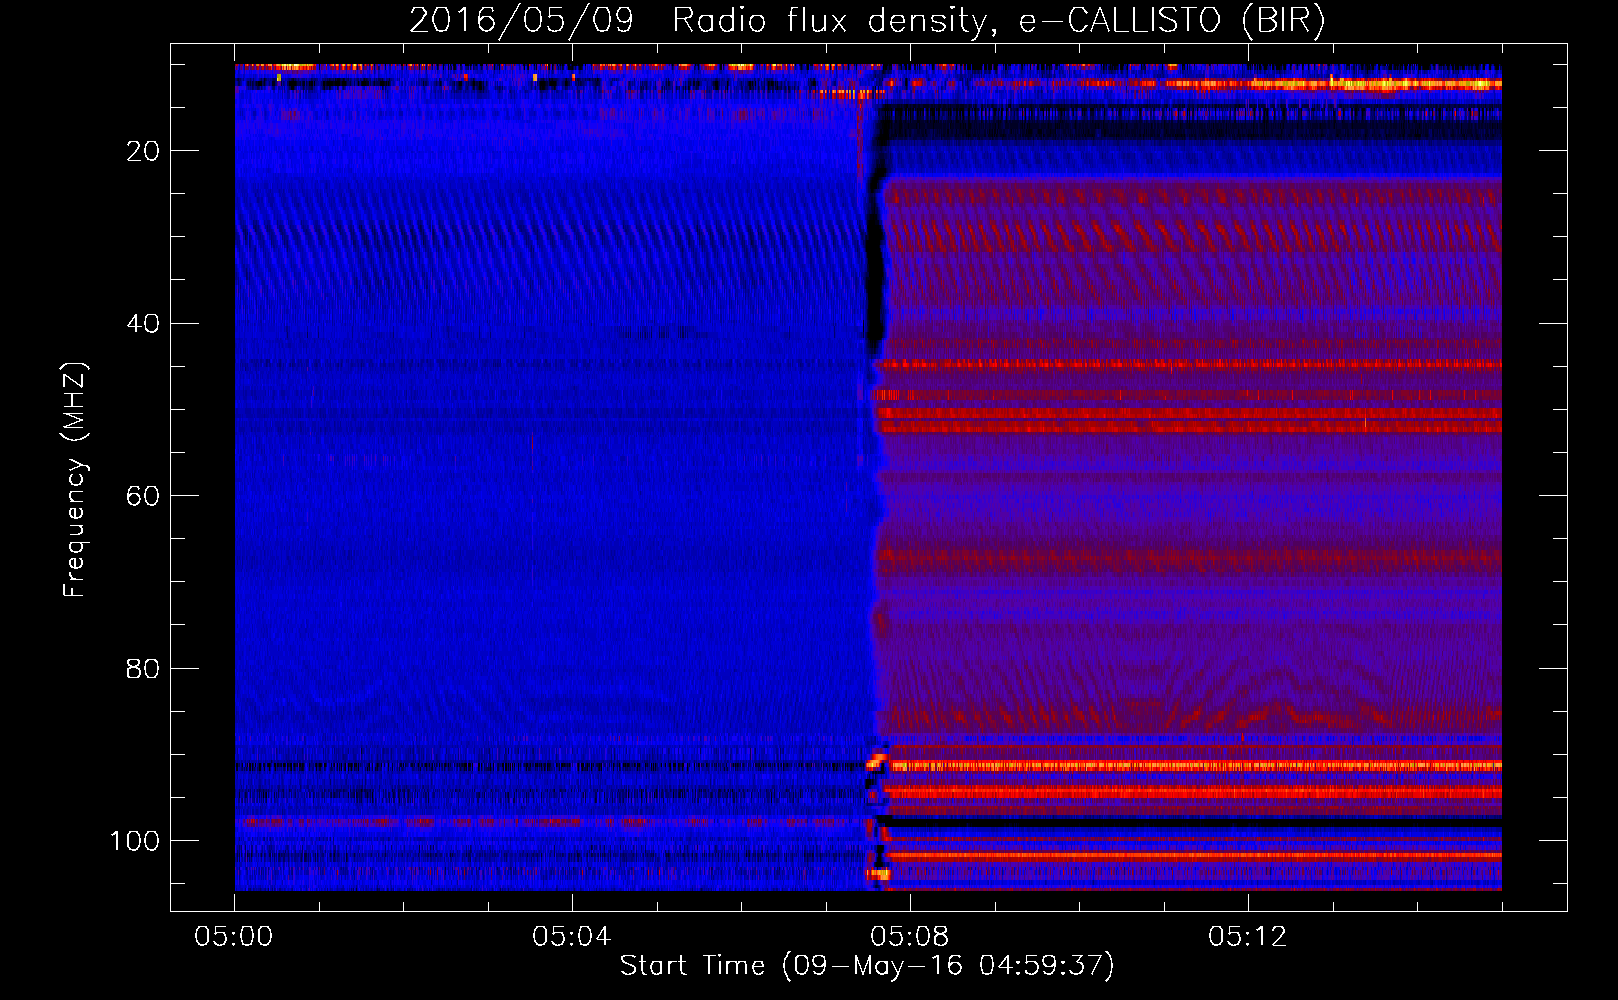This screenshot has width=1618, height=1000.
Task: Click the 'Frequency (MHZ)' axis label
Action: point(75,479)
